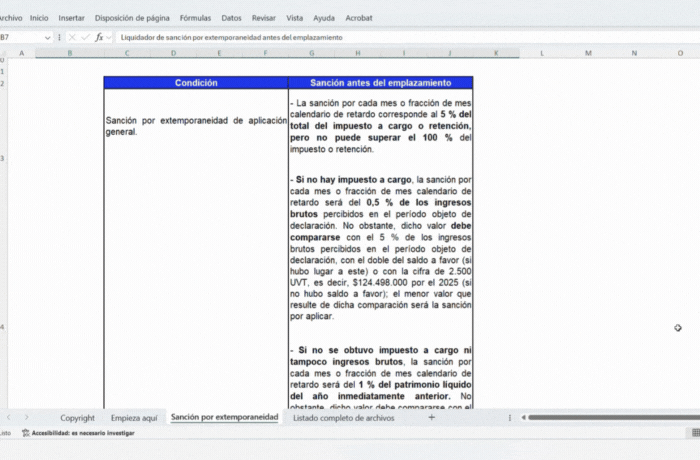Click the formula bar text field
The height and width of the screenshot is (460, 700).
click(x=406, y=38)
